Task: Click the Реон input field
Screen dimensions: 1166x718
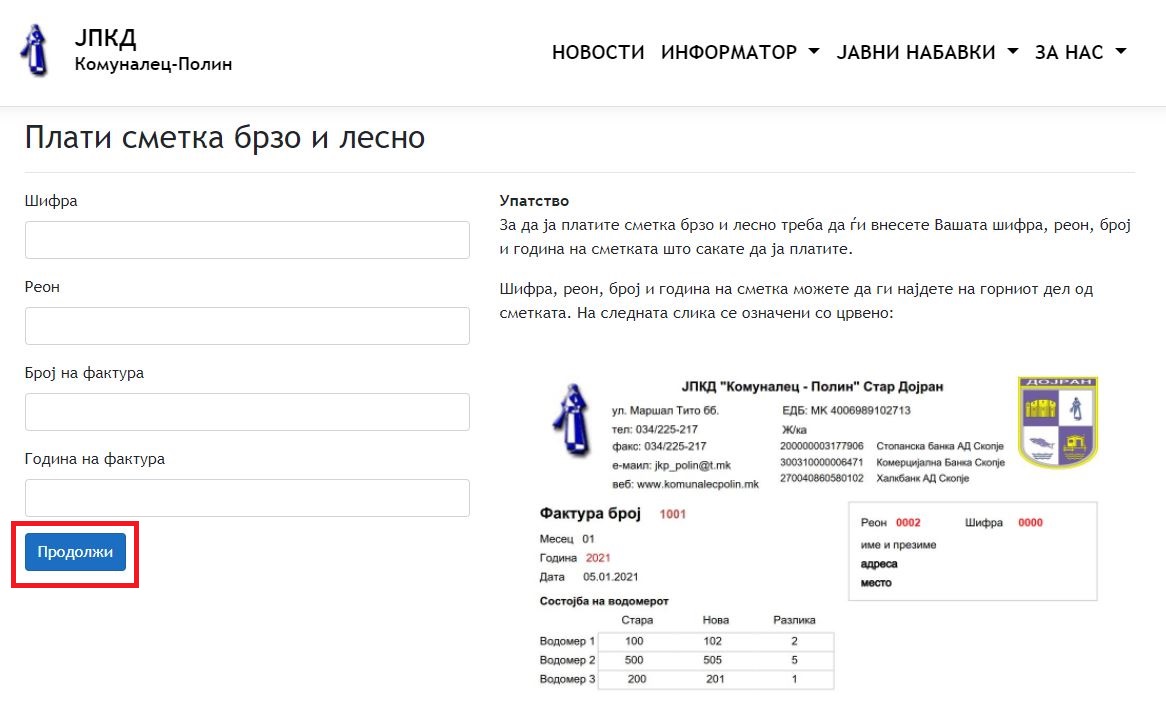Action: 247,326
